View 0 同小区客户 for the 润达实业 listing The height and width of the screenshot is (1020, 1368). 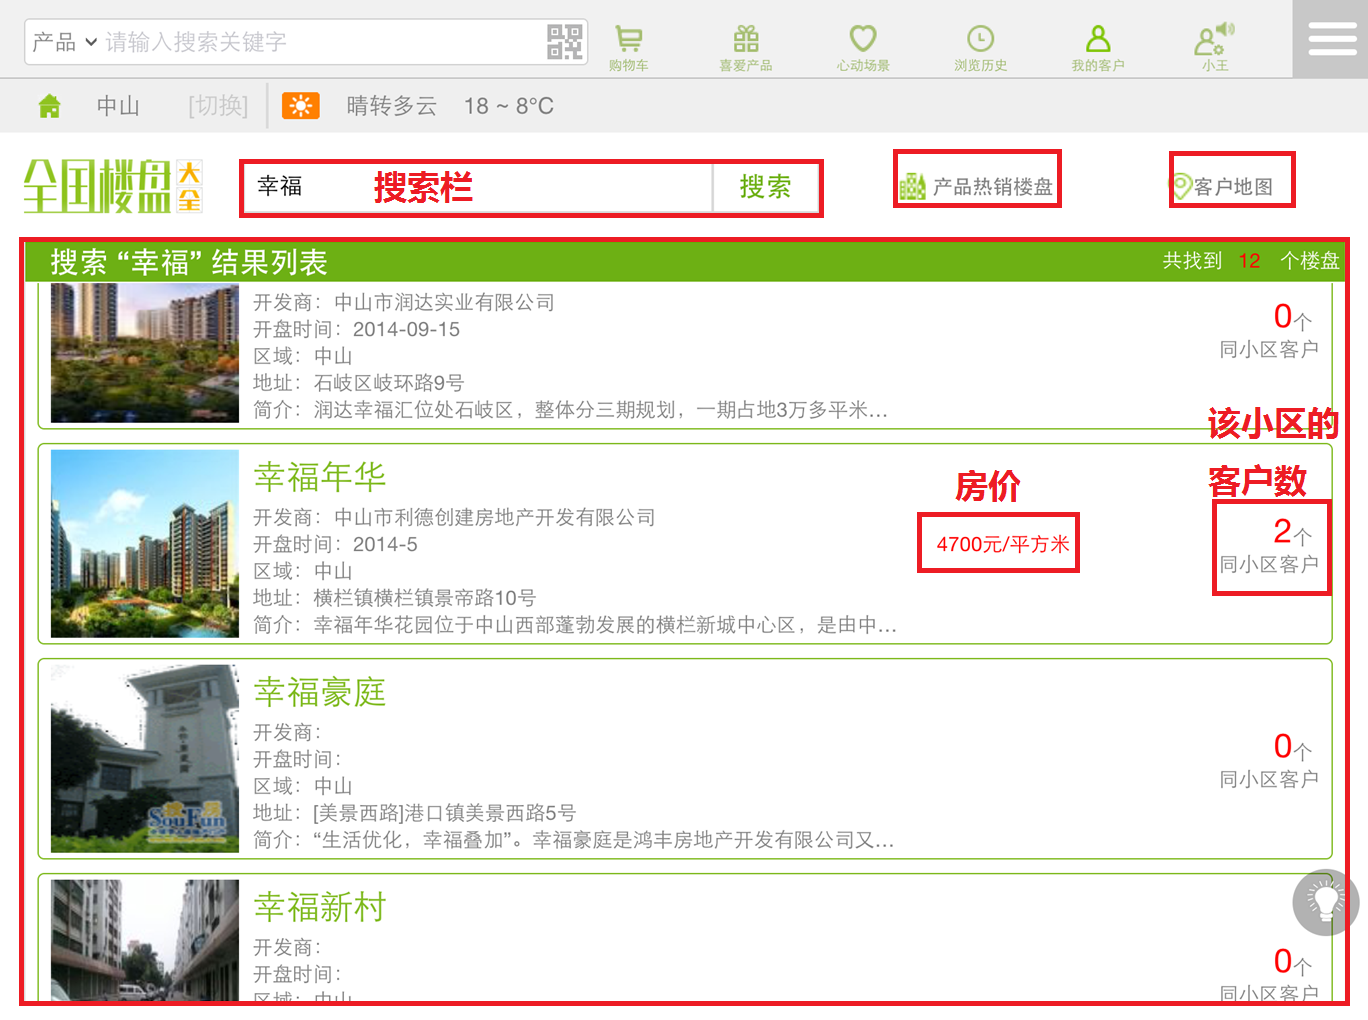pyautogui.click(x=1270, y=330)
